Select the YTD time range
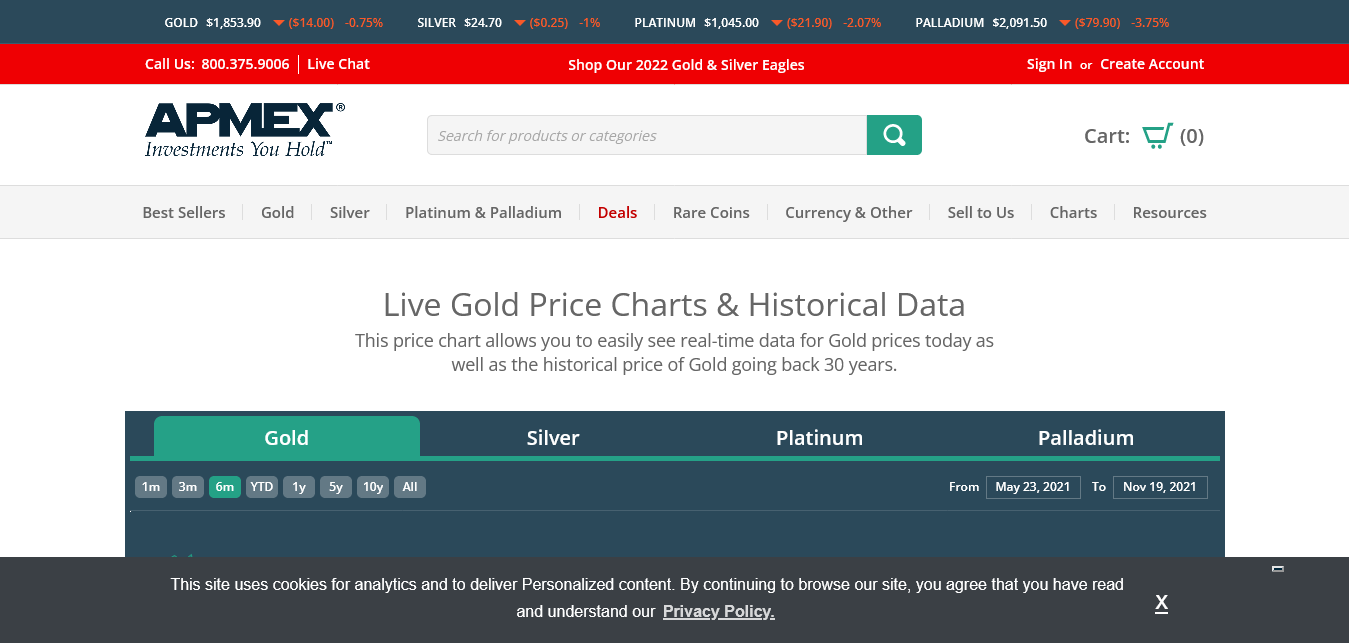The height and width of the screenshot is (643, 1366). tap(262, 487)
